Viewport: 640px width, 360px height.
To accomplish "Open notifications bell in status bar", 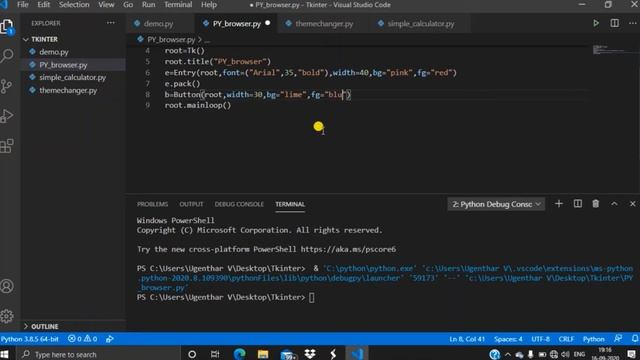I will [635, 339].
